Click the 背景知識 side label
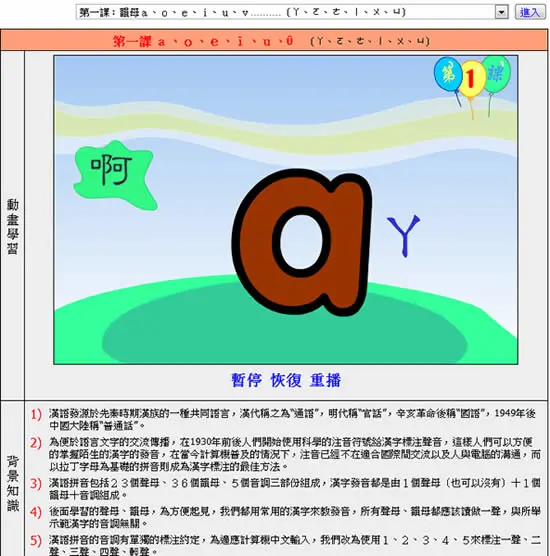This screenshot has height=556, width=550. (x=12, y=484)
